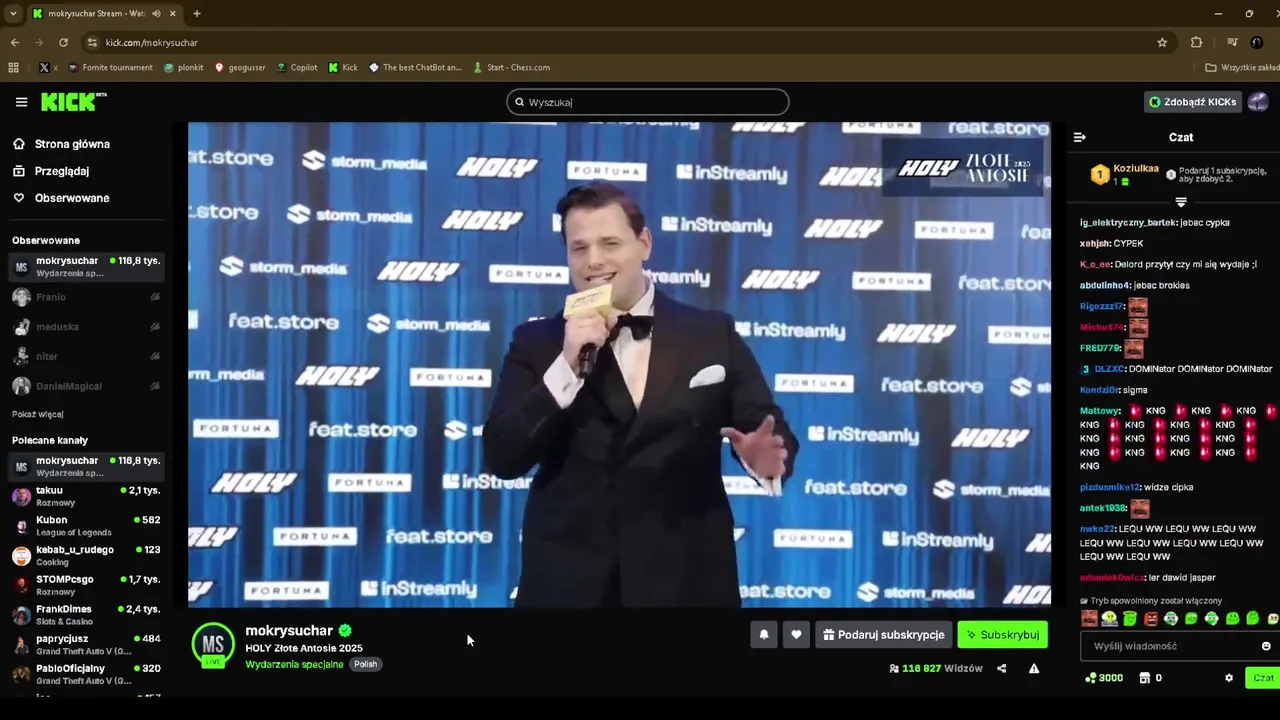Viewport: 1280px width, 720px height.
Task: Open FrankDimes Slots & Casino channel
Action: (x=86, y=615)
